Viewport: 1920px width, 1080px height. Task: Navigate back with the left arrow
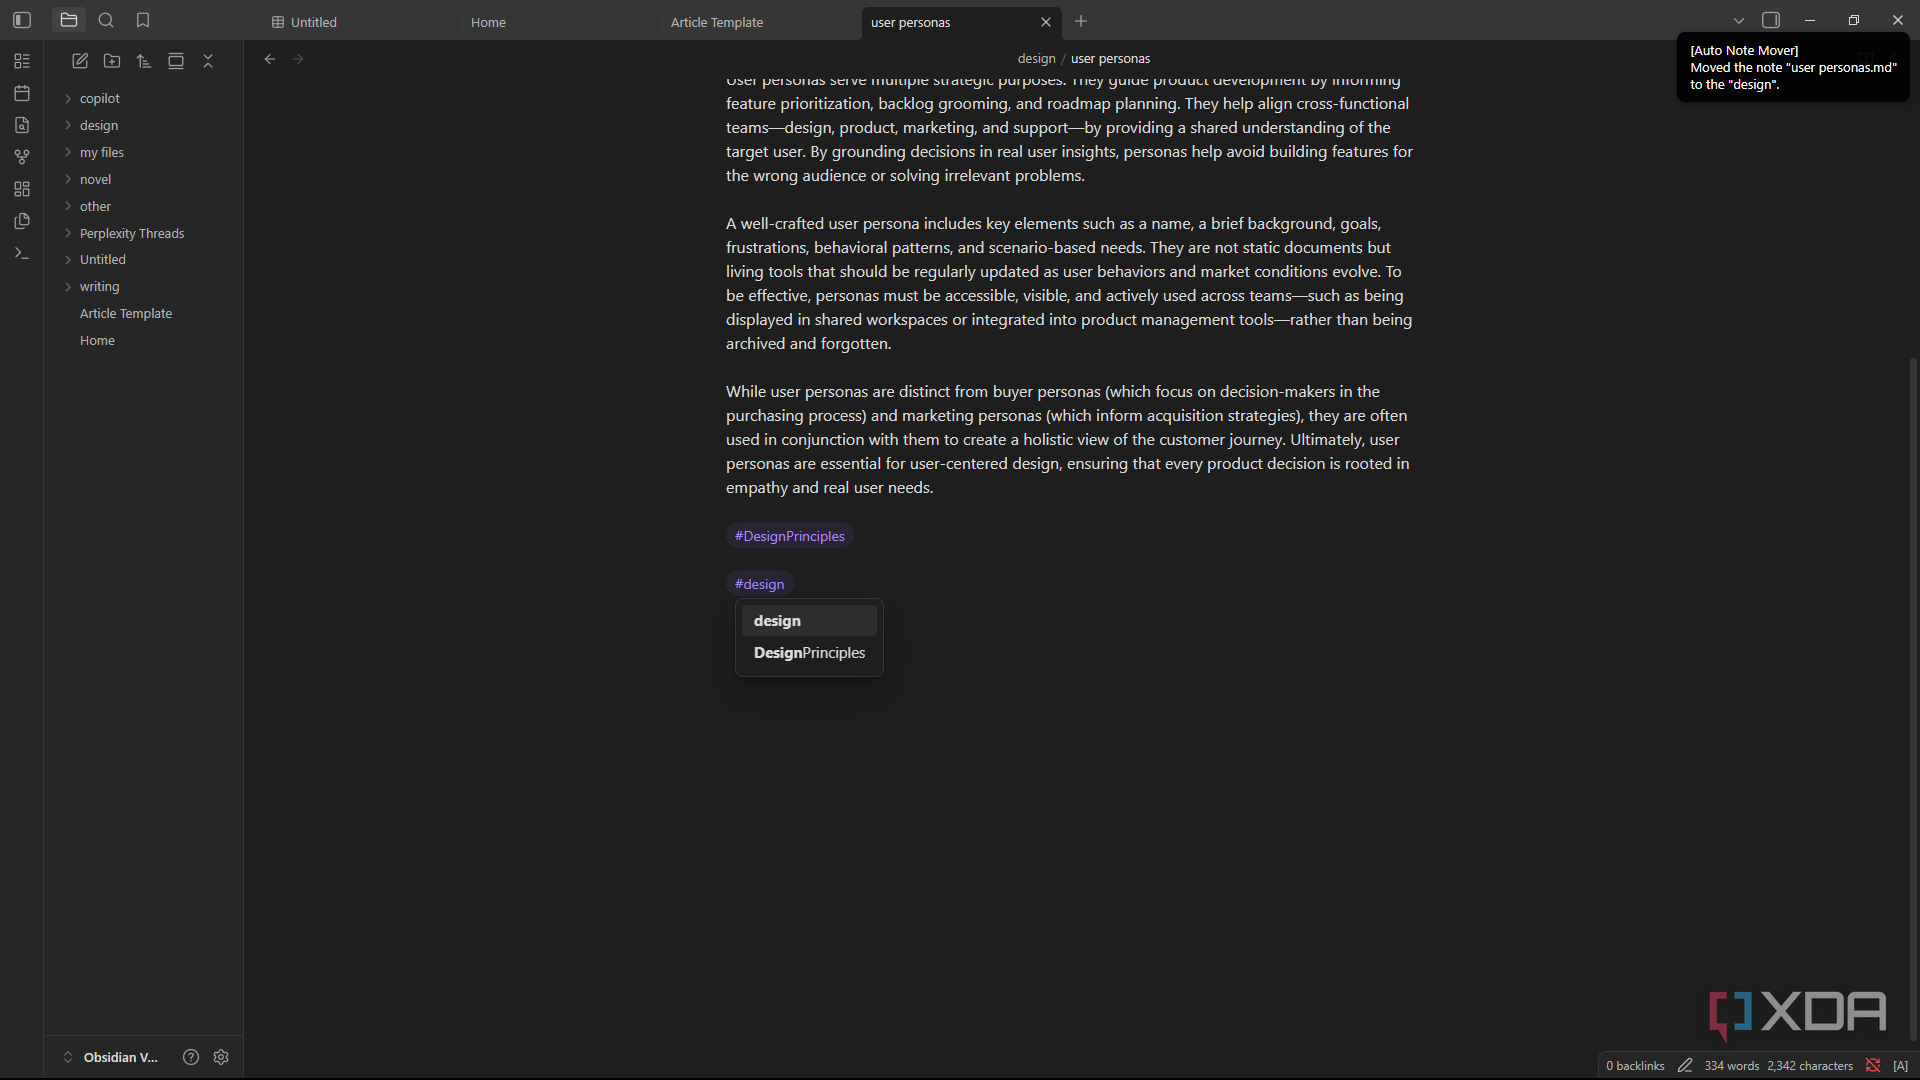270,59
